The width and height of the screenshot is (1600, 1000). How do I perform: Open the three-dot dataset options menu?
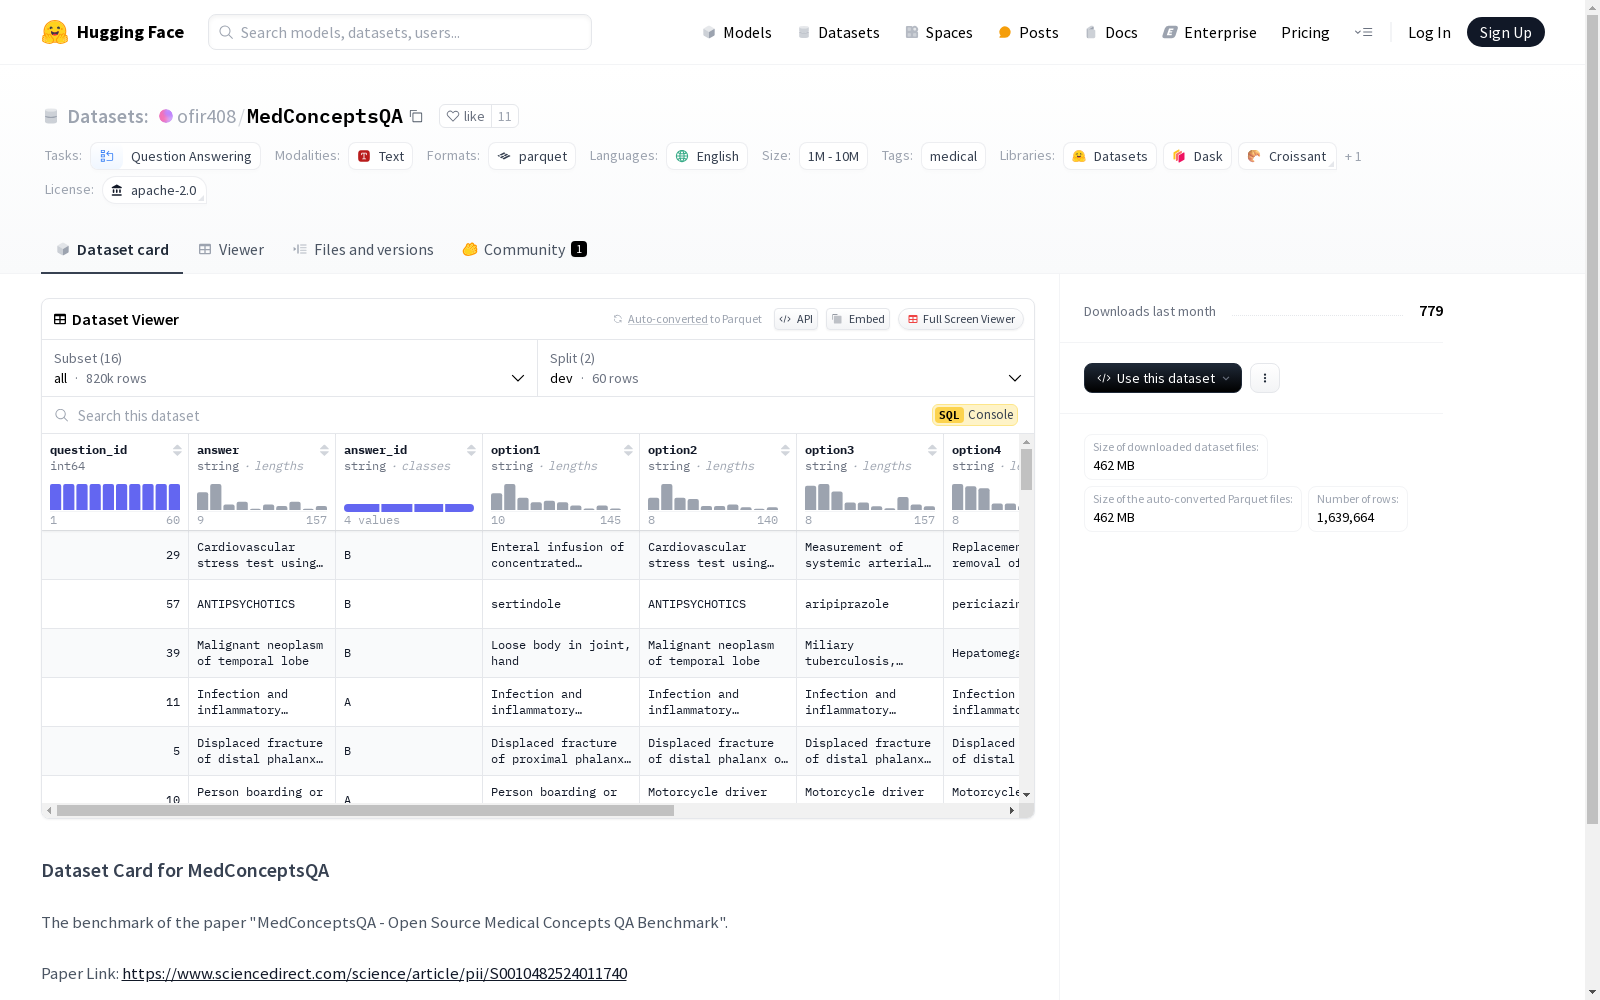1264,378
